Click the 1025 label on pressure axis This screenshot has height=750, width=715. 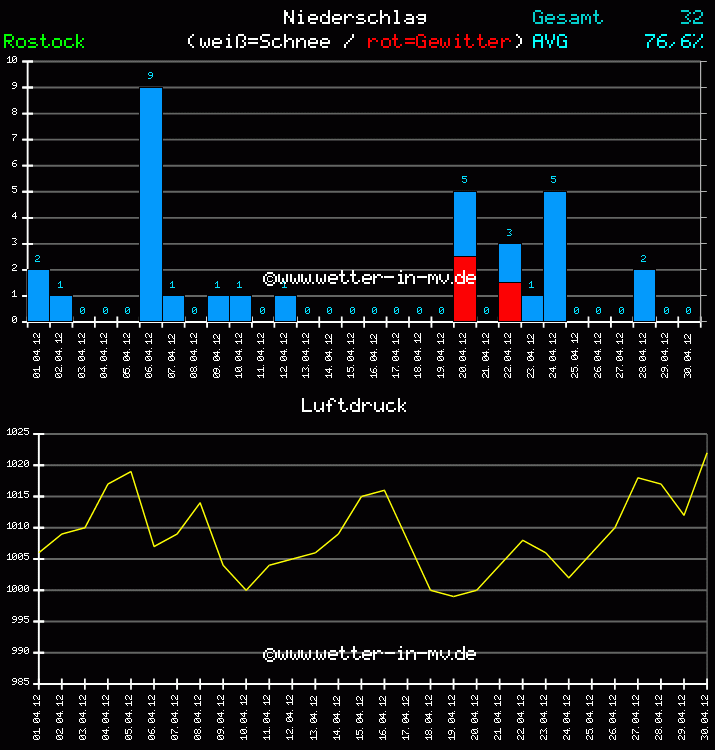(17, 433)
